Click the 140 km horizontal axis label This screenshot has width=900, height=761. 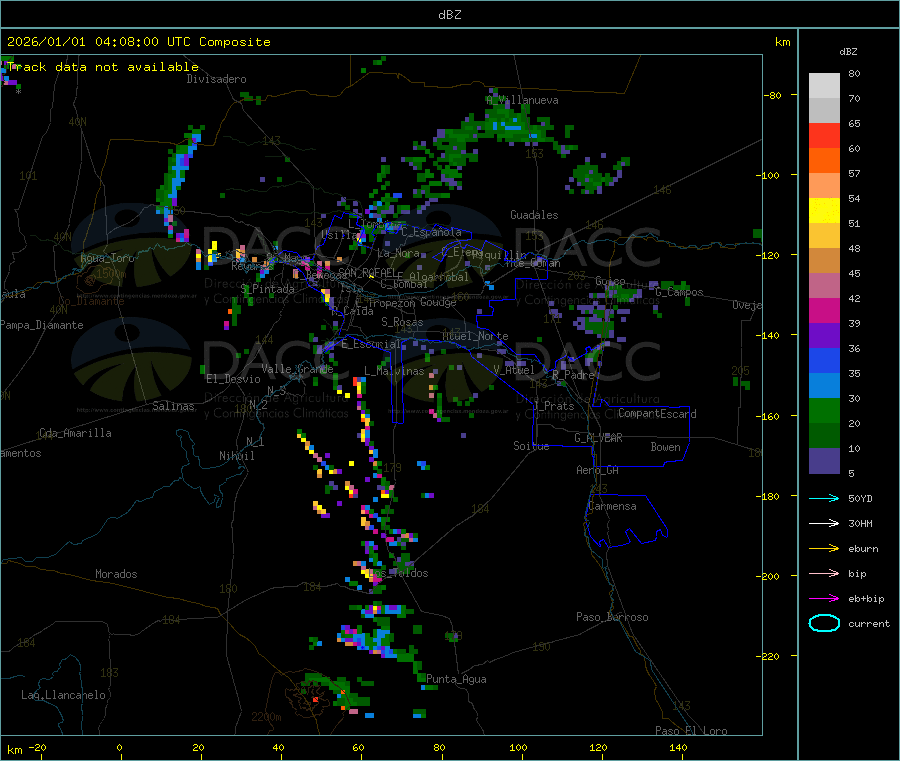[678, 747]
